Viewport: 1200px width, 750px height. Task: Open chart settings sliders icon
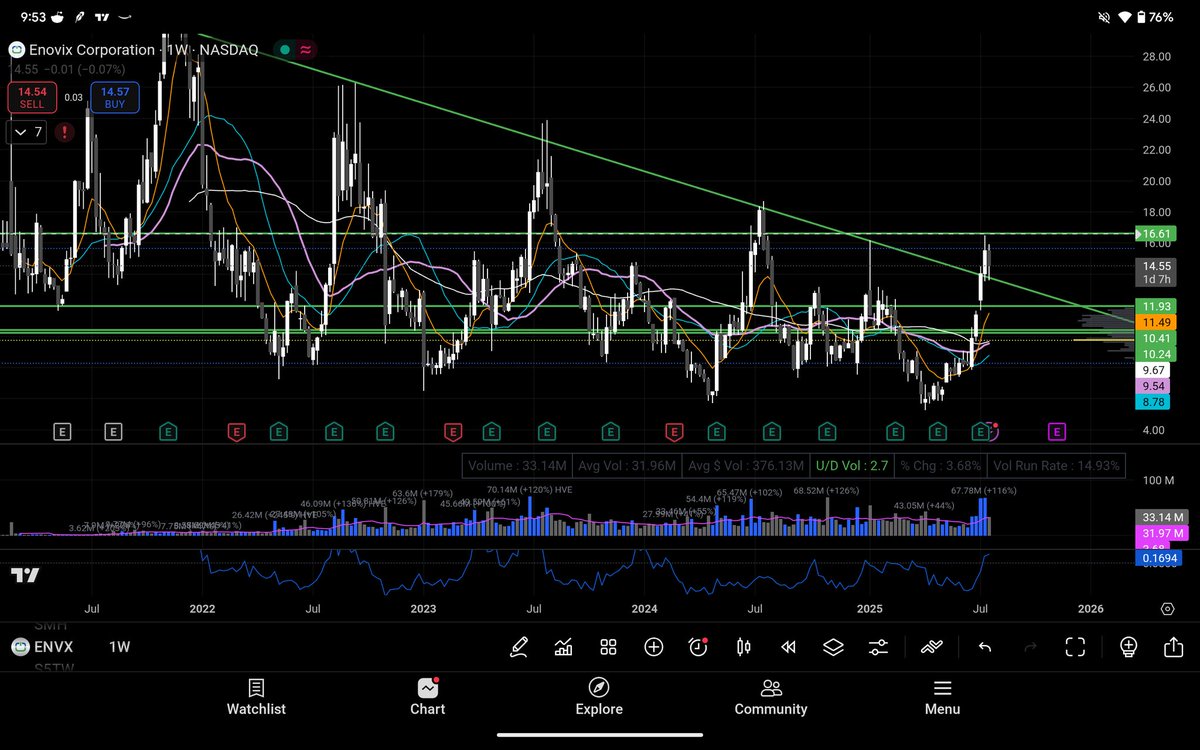[878, 647]
